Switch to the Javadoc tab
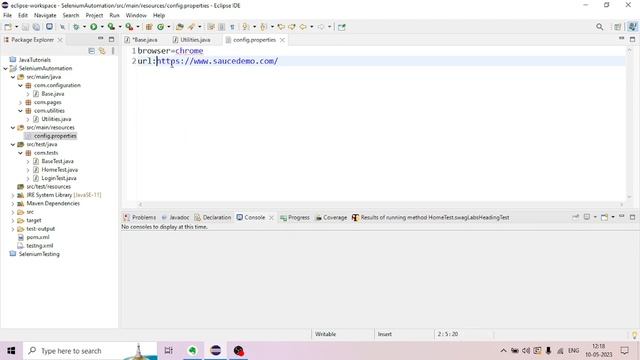640x360 pixels. pyautogui.click(x=176, y=218)
